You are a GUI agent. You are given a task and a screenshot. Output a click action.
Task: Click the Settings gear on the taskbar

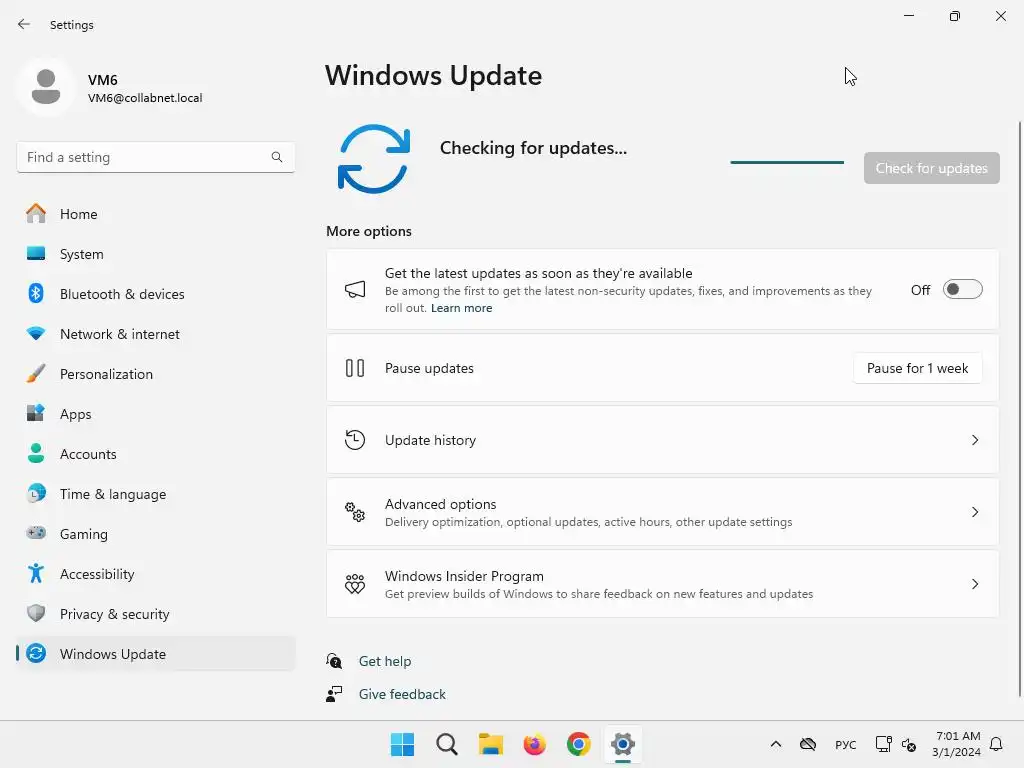click(623, 744)
